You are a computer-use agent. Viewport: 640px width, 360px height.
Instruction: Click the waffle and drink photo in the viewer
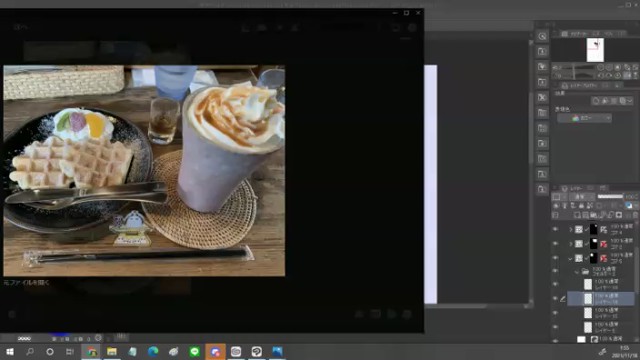coord(144,171)
